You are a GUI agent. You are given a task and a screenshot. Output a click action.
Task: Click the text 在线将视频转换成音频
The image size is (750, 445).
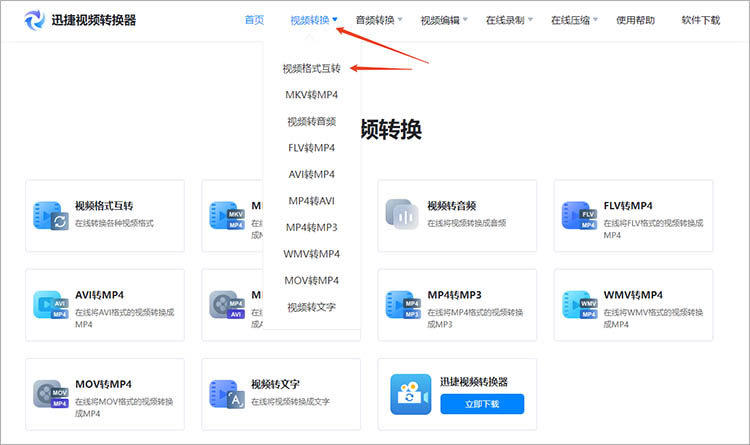click(x=466, y=223)
